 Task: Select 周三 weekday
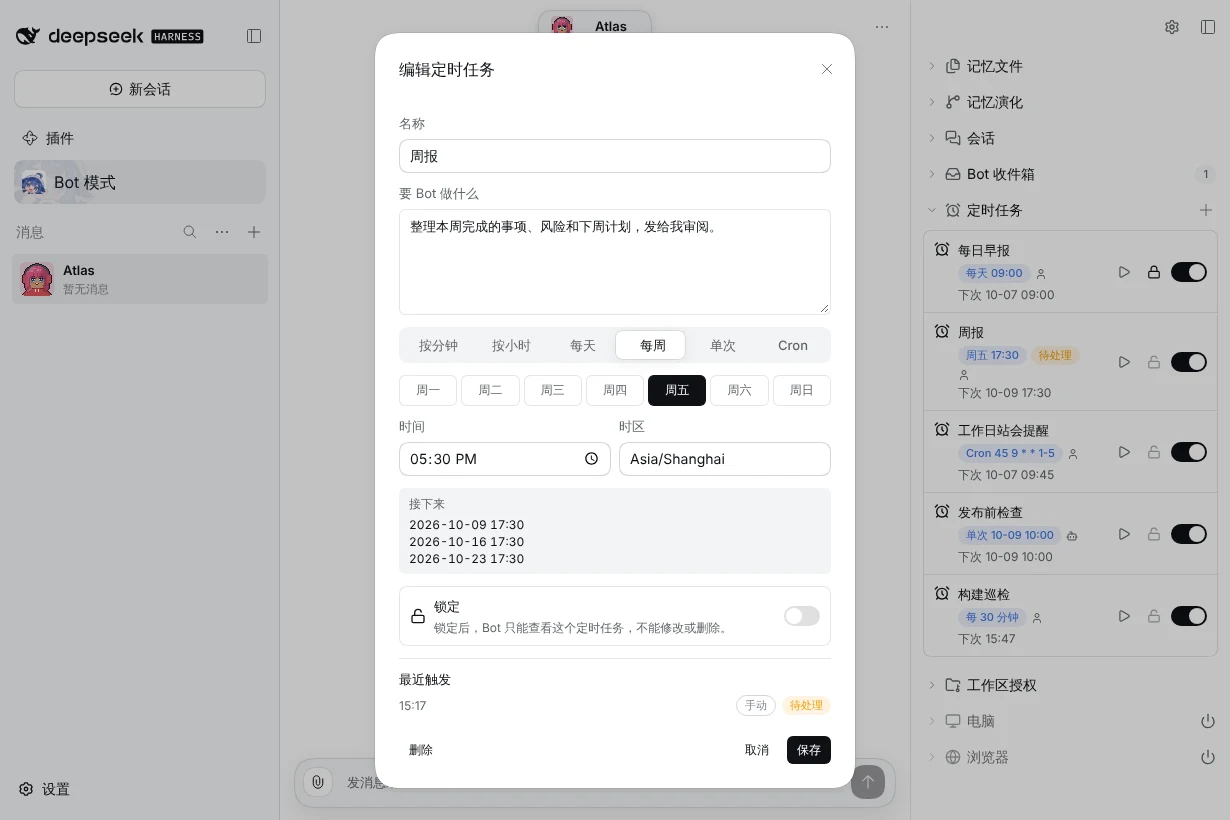(553, 390)
